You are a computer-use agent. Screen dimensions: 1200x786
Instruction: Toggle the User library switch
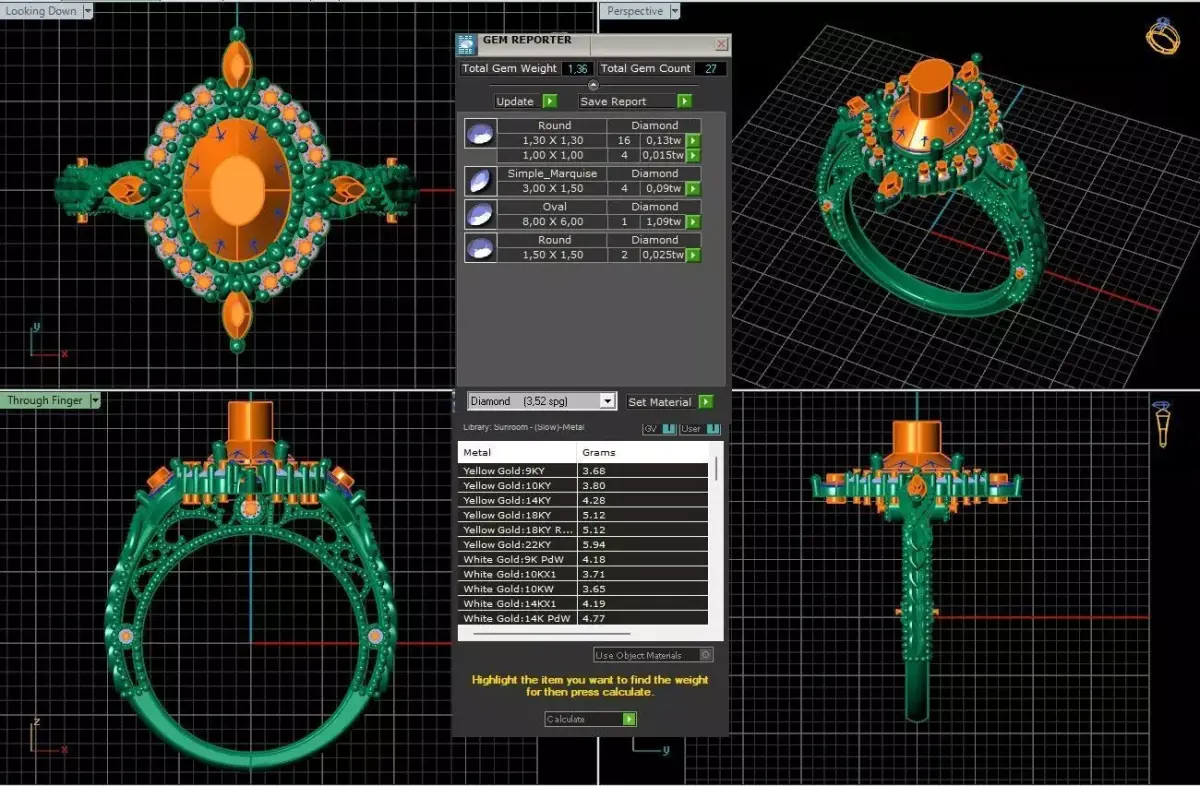700,429
